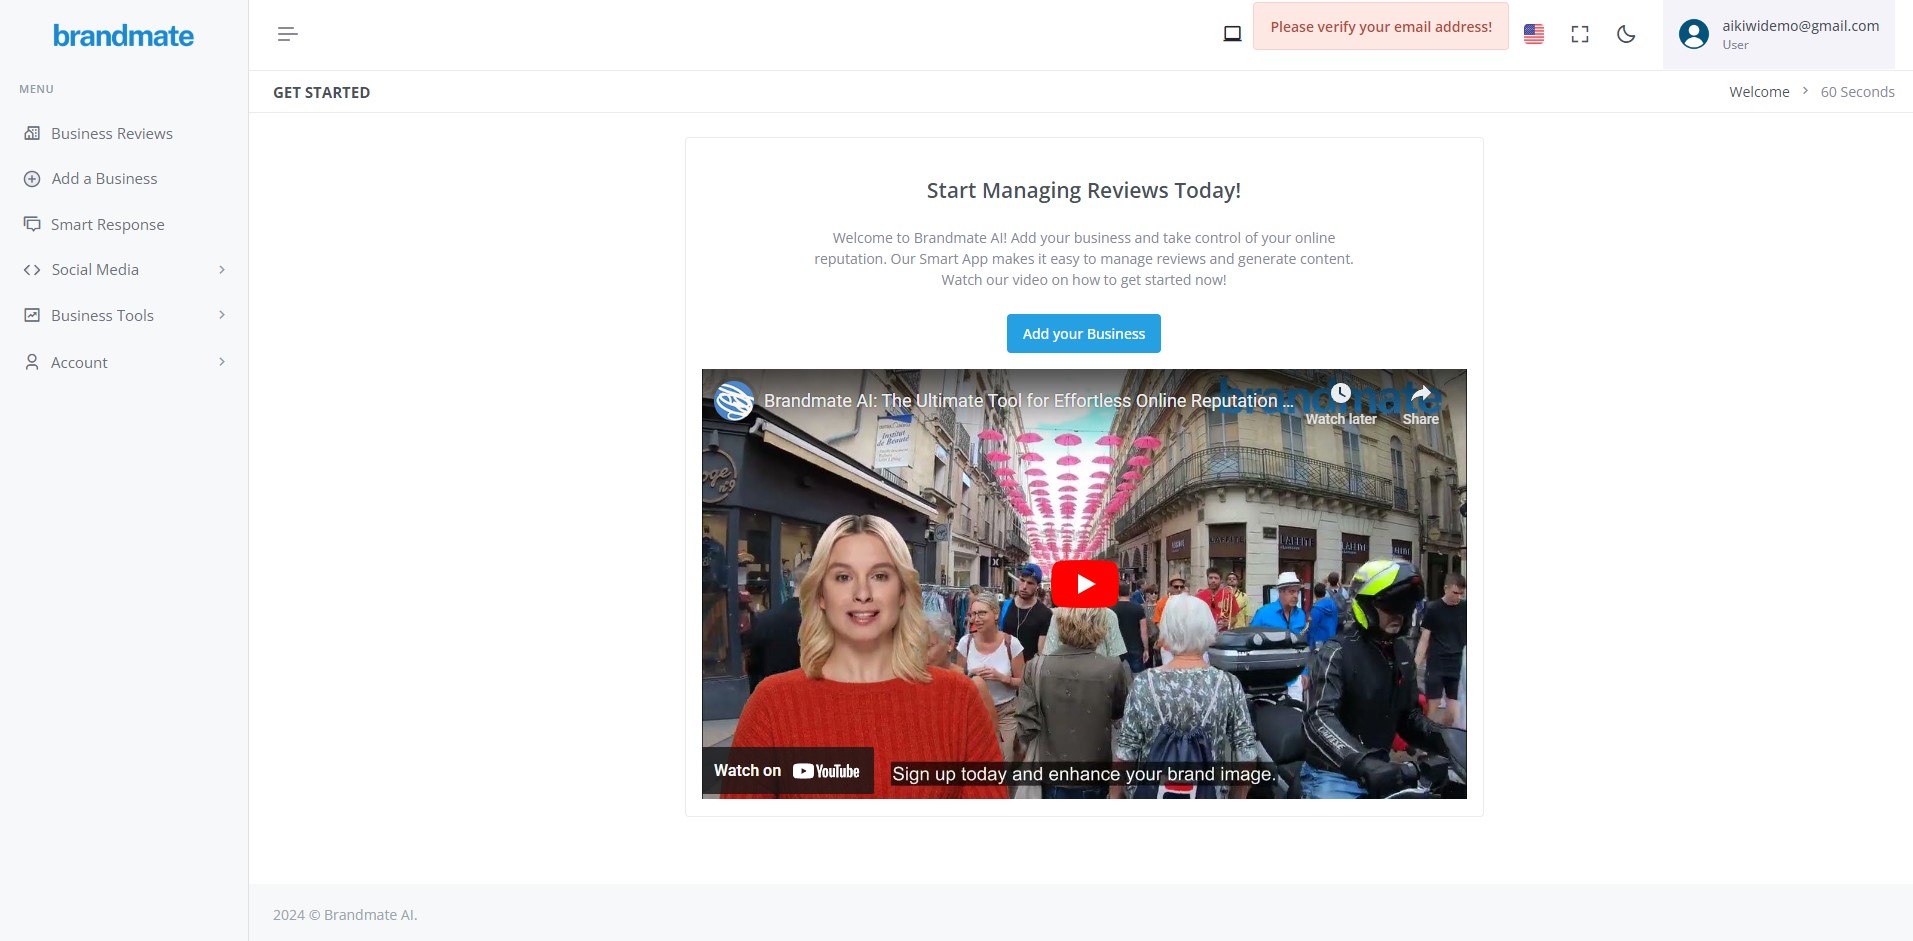Image resolution: width=1913 pixels, height=941 pixels.
Task: Click the Account person icon in the sidebar
Action: tap(32, 362)
